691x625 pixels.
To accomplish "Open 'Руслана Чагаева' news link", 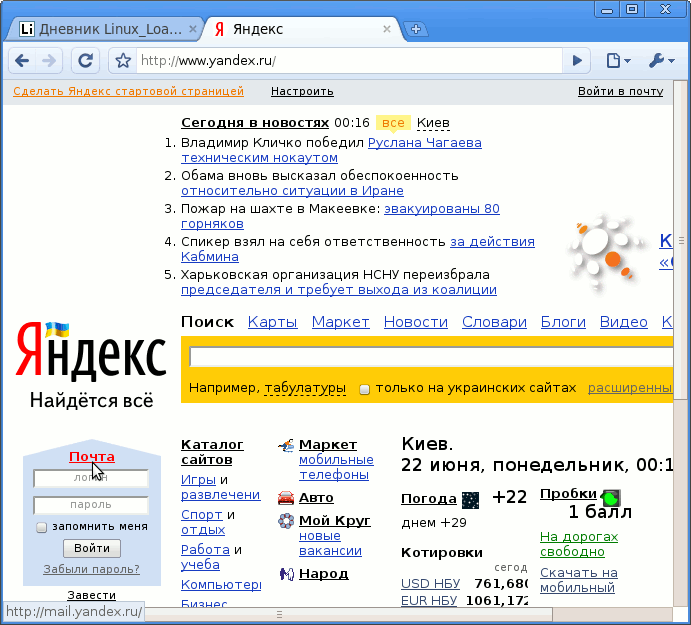I will 425,143.
